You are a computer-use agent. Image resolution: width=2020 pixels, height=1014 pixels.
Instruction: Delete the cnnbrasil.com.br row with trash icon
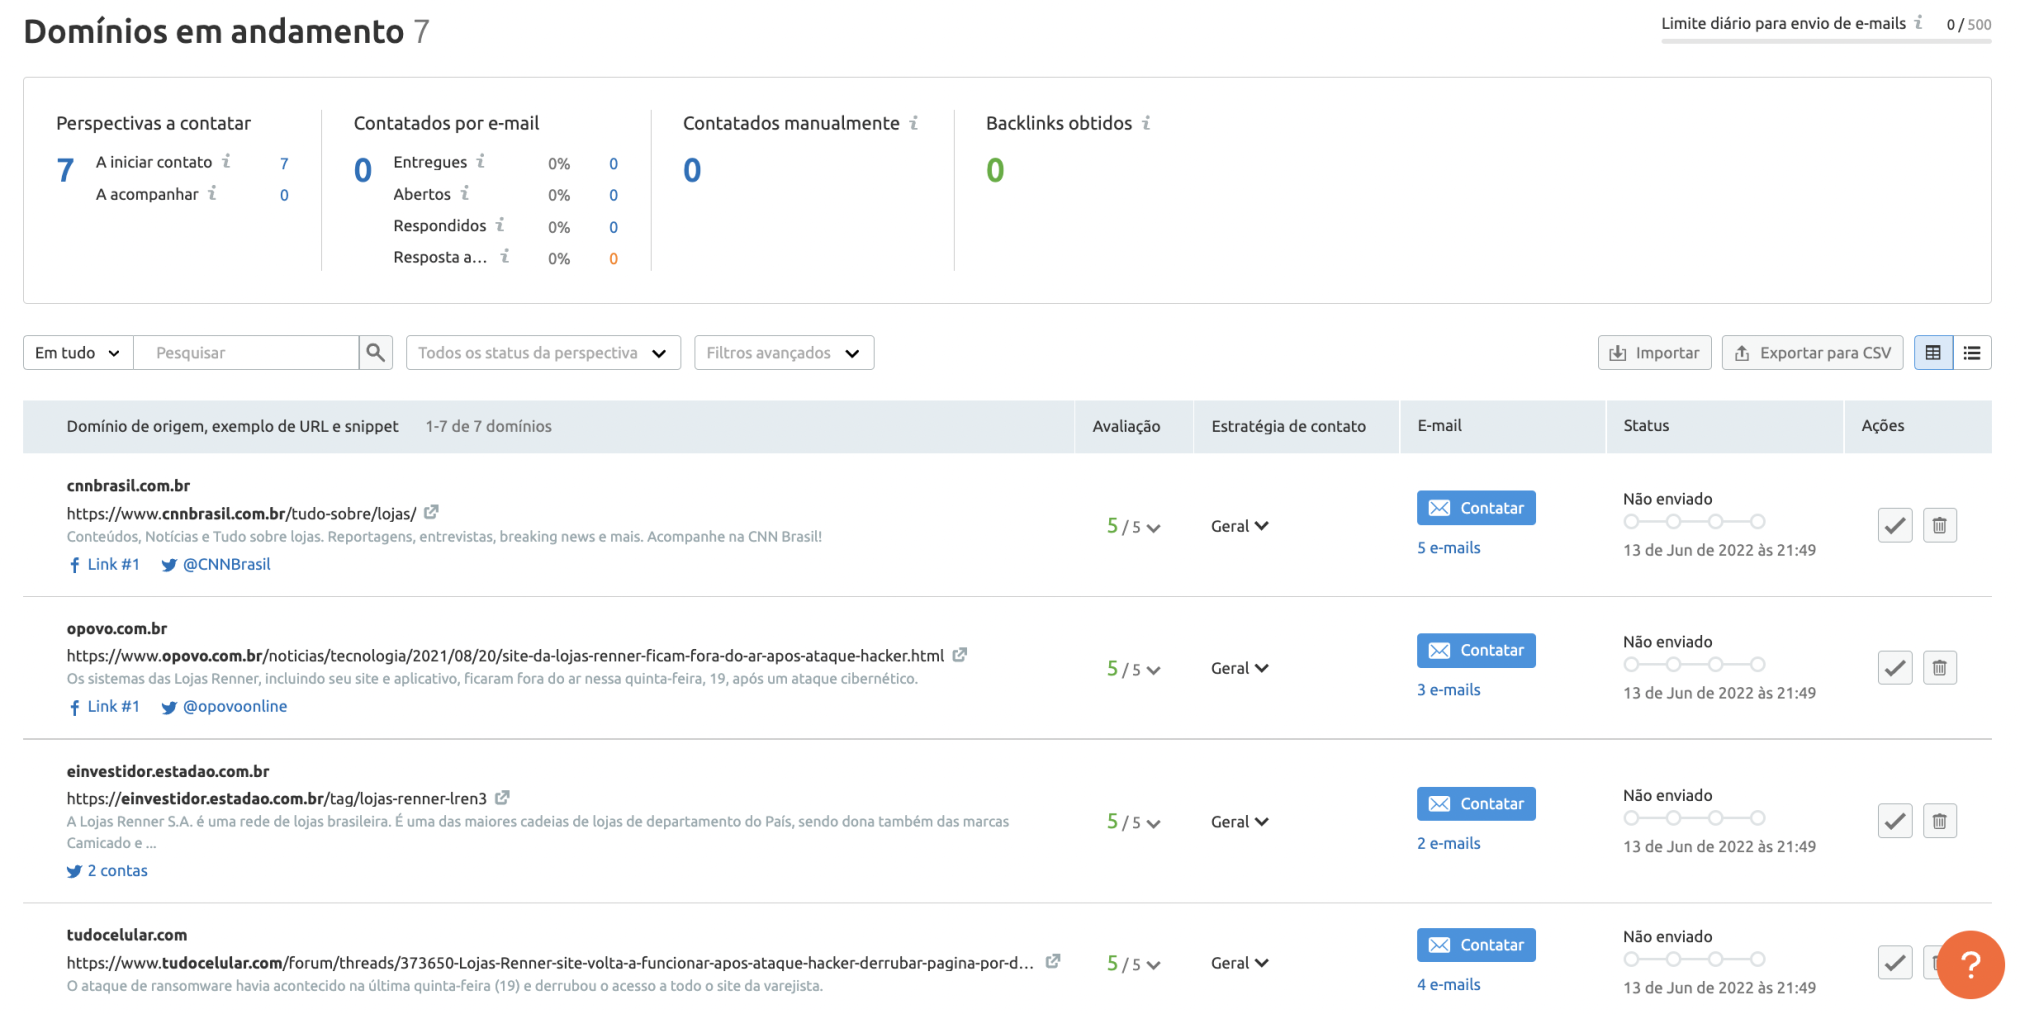point(1939,525)
